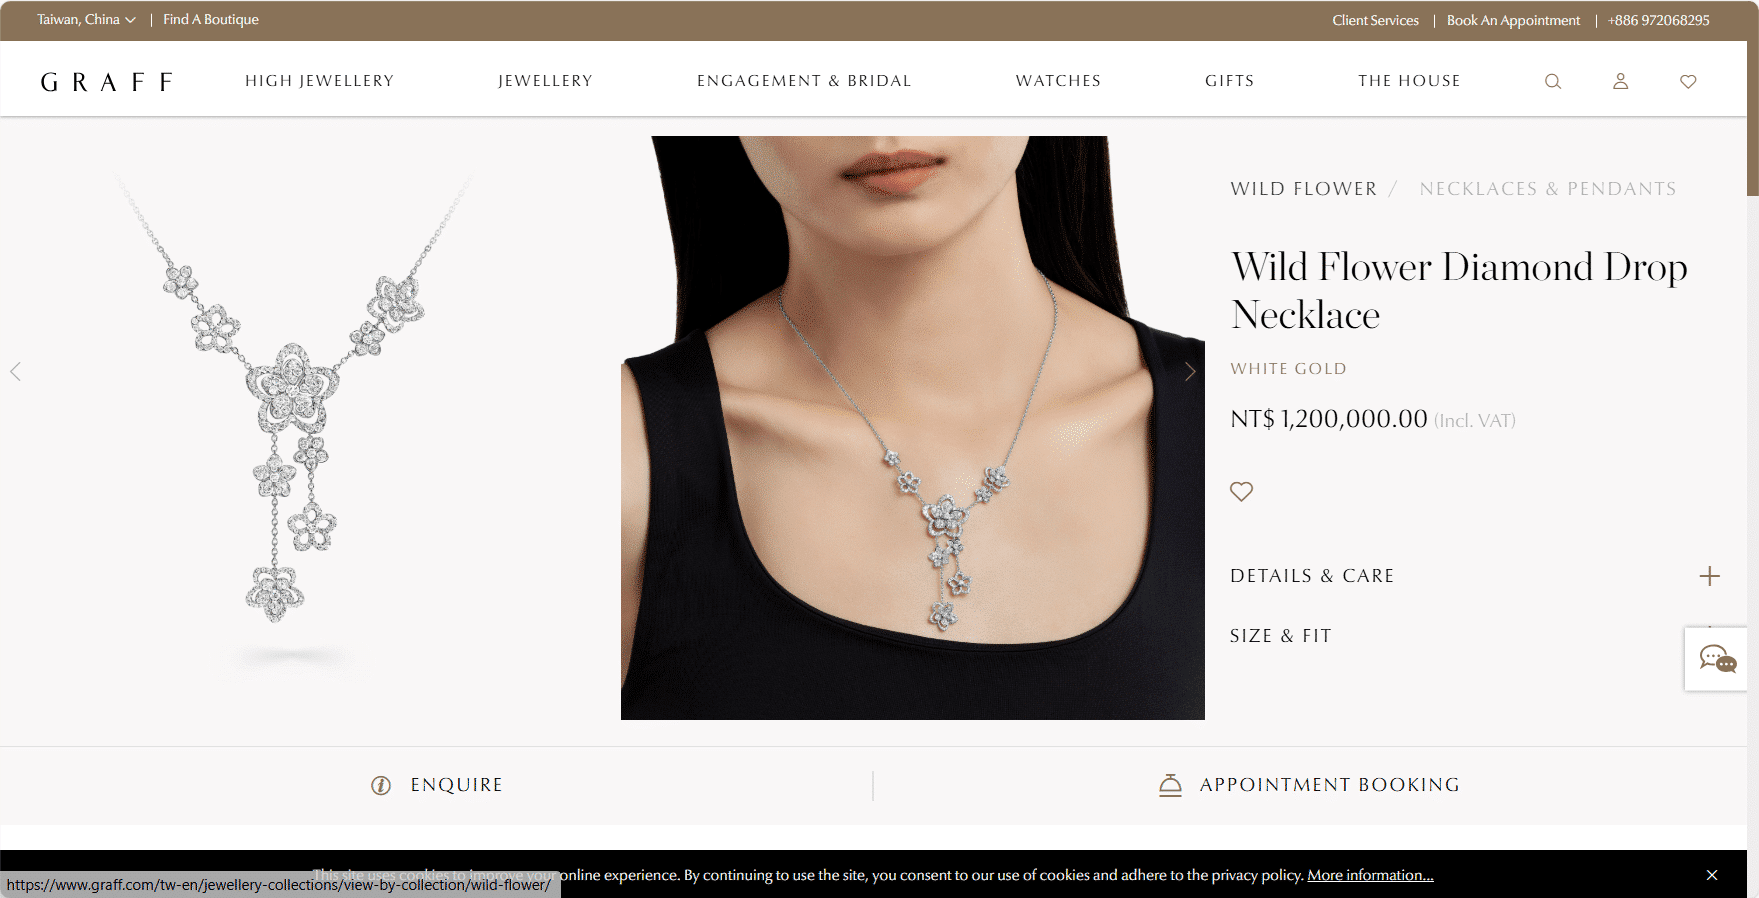Open the High Jewellery menu

pos(320,81)
